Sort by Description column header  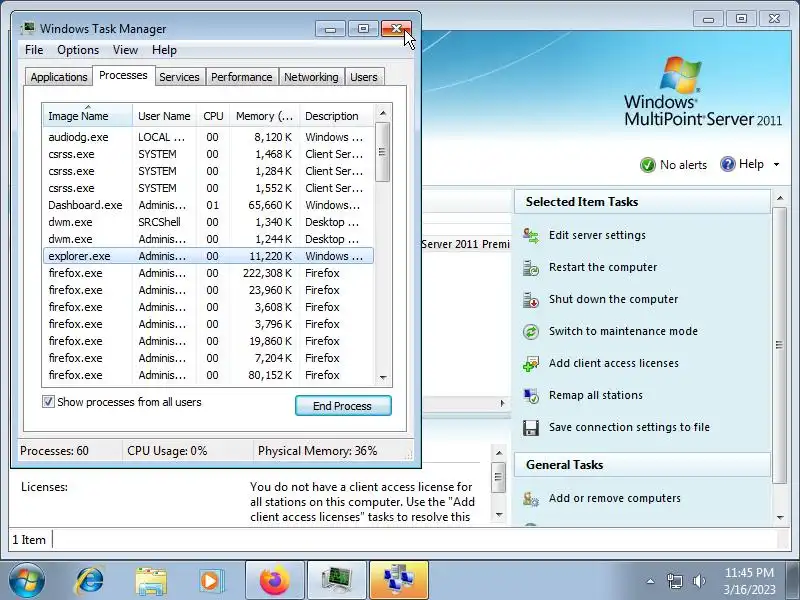pos(337,116)
